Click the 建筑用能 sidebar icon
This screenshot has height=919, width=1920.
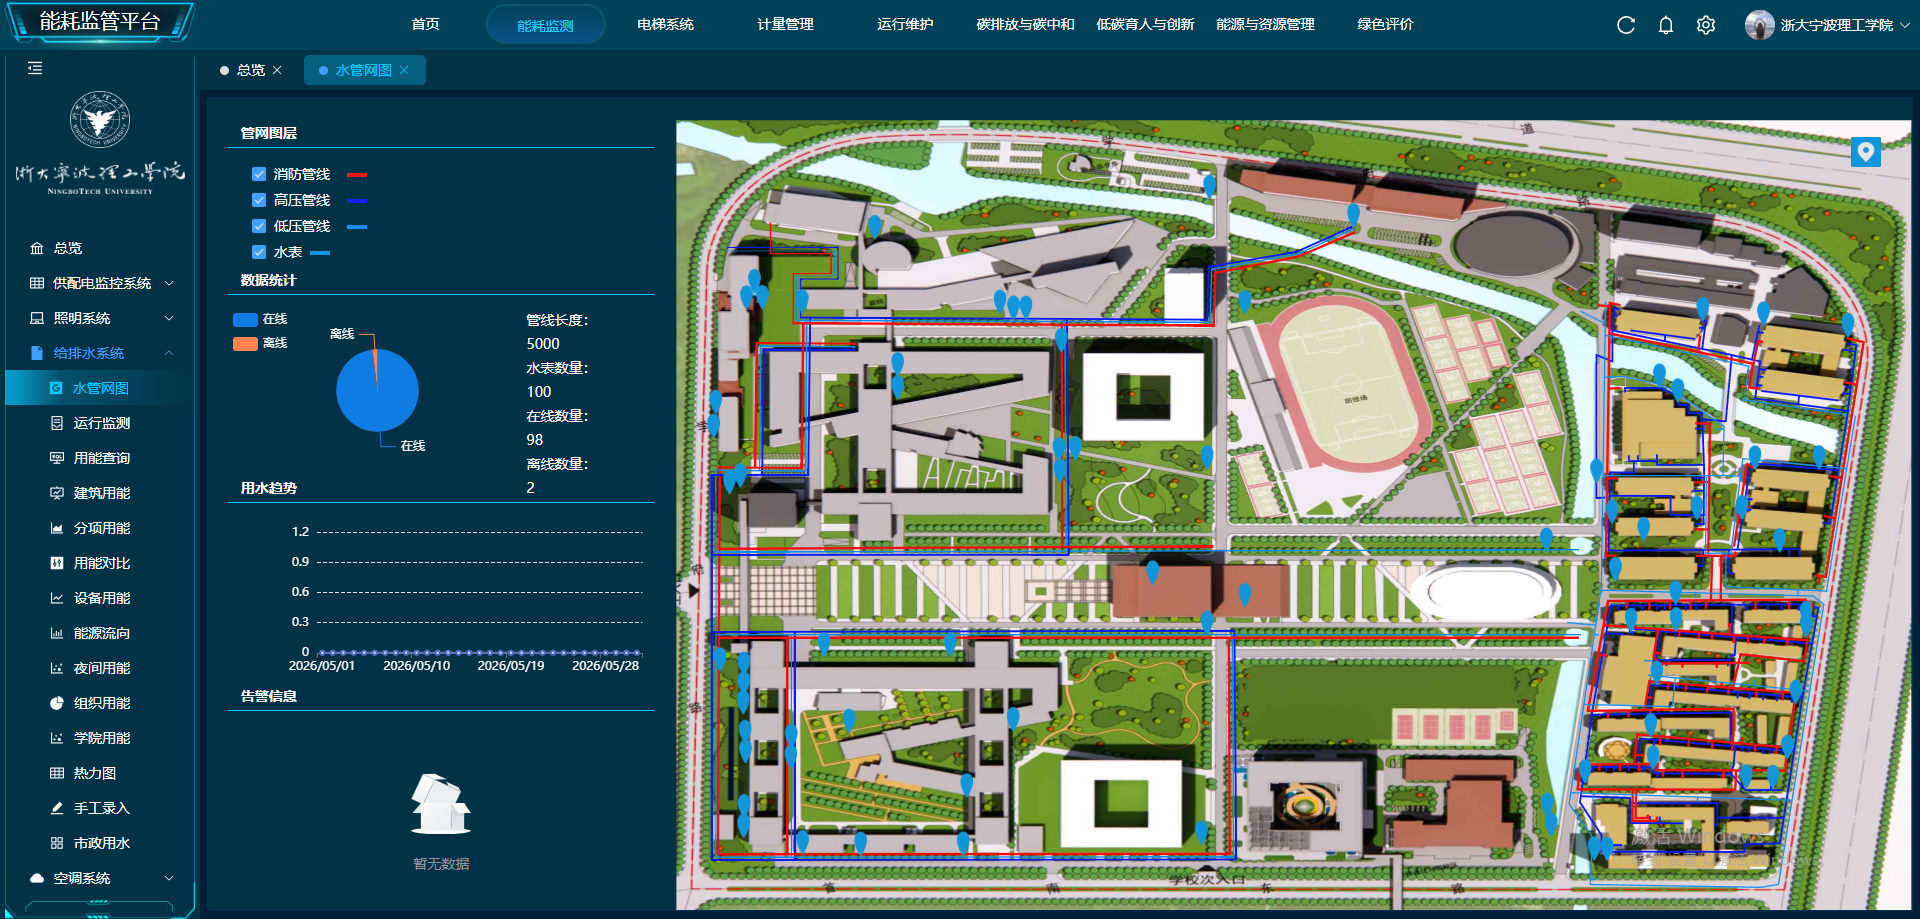point(57,493)
